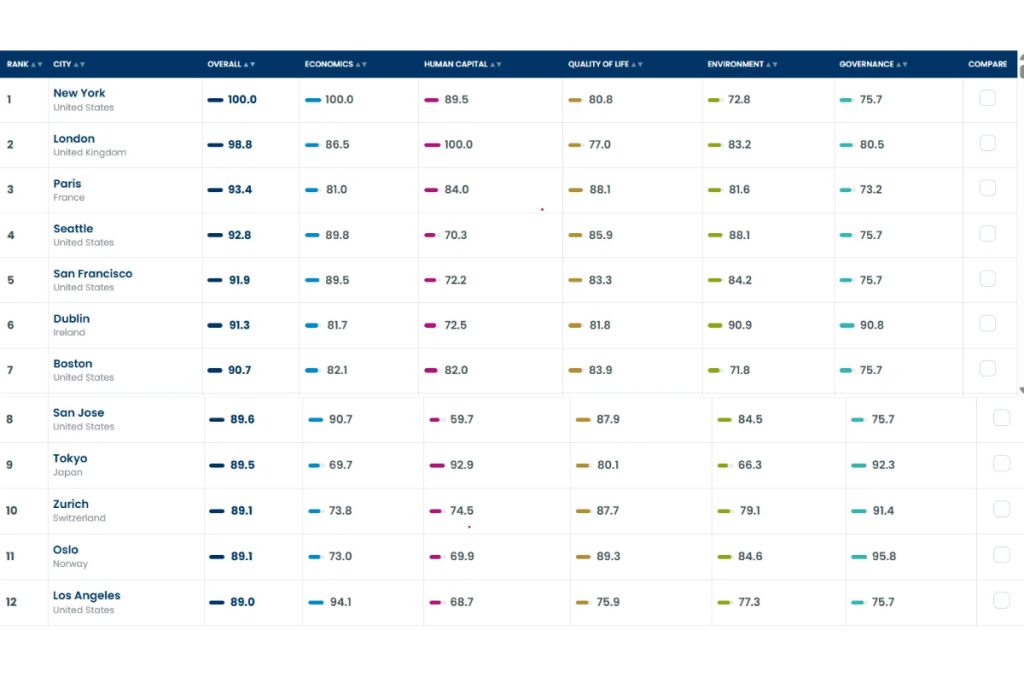The width and height of the screenshot is (1024, 683).
Task: Click the COMPARE column header
Action: click(987, 64)
